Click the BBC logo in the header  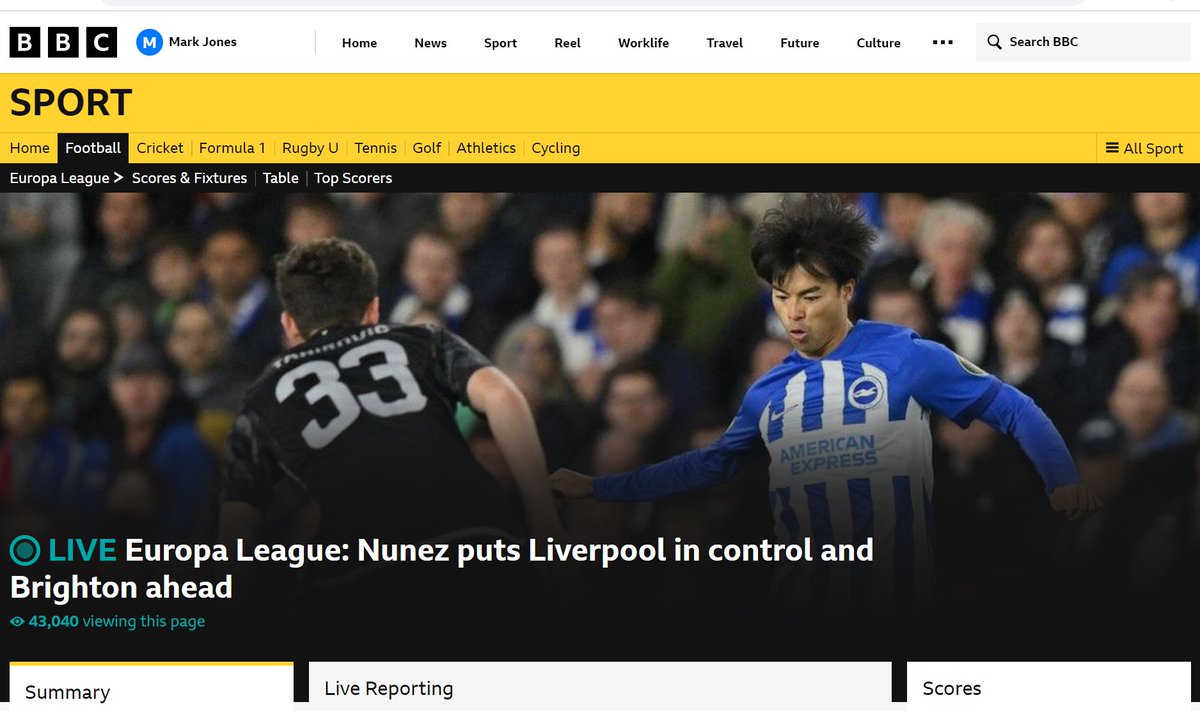click(63, 42)
